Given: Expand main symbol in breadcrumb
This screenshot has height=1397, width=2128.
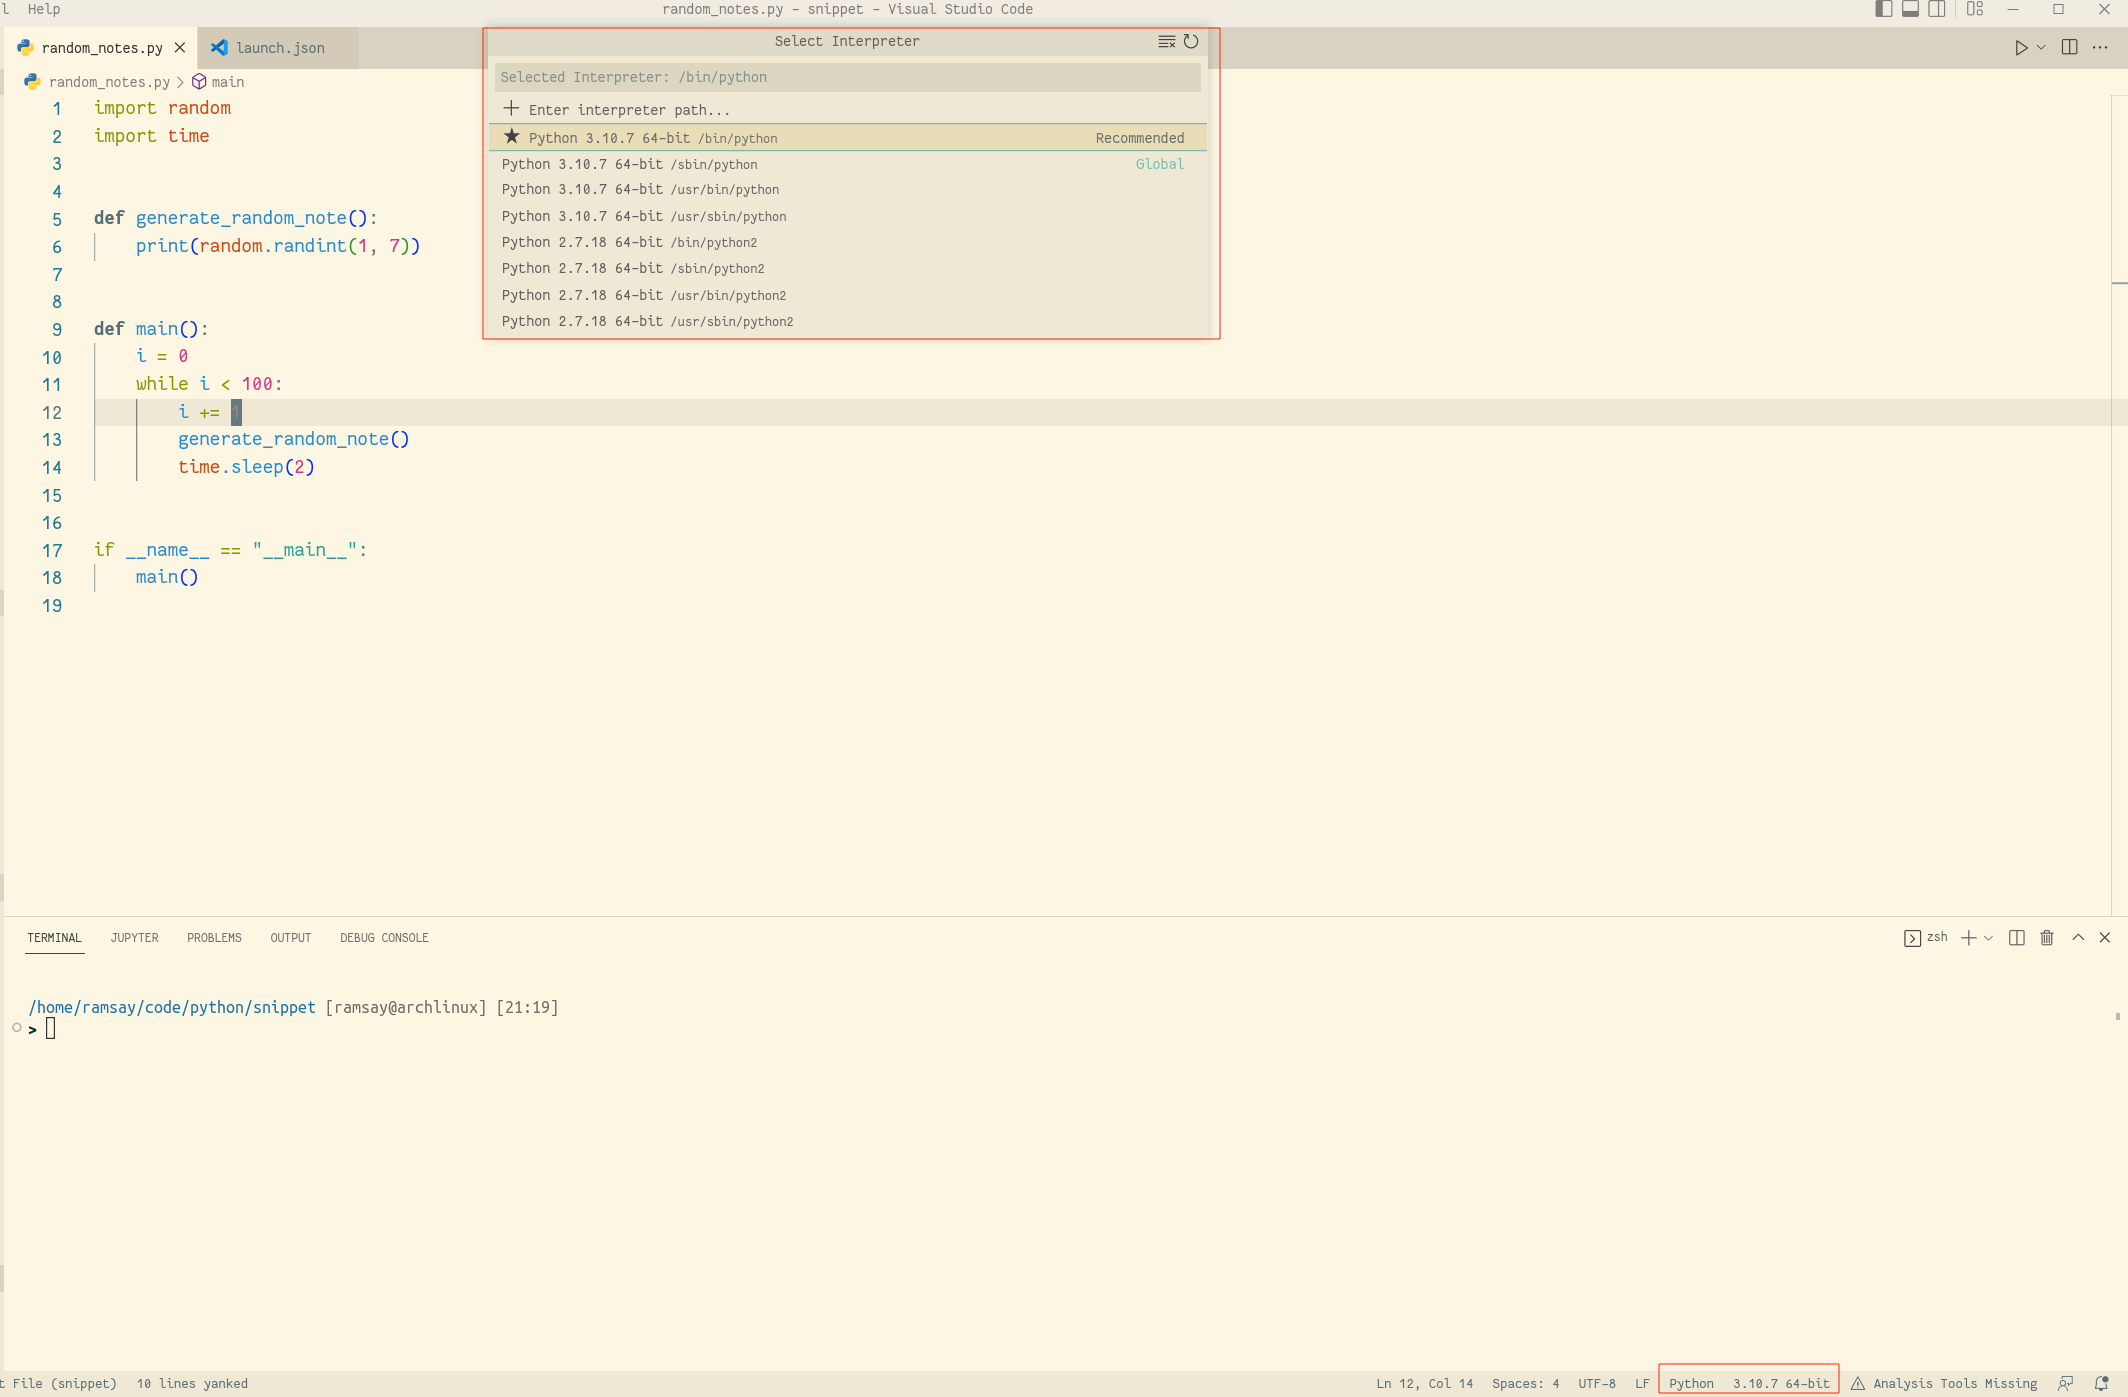Looking at the screenshot, I should click(x=227, y=82).
